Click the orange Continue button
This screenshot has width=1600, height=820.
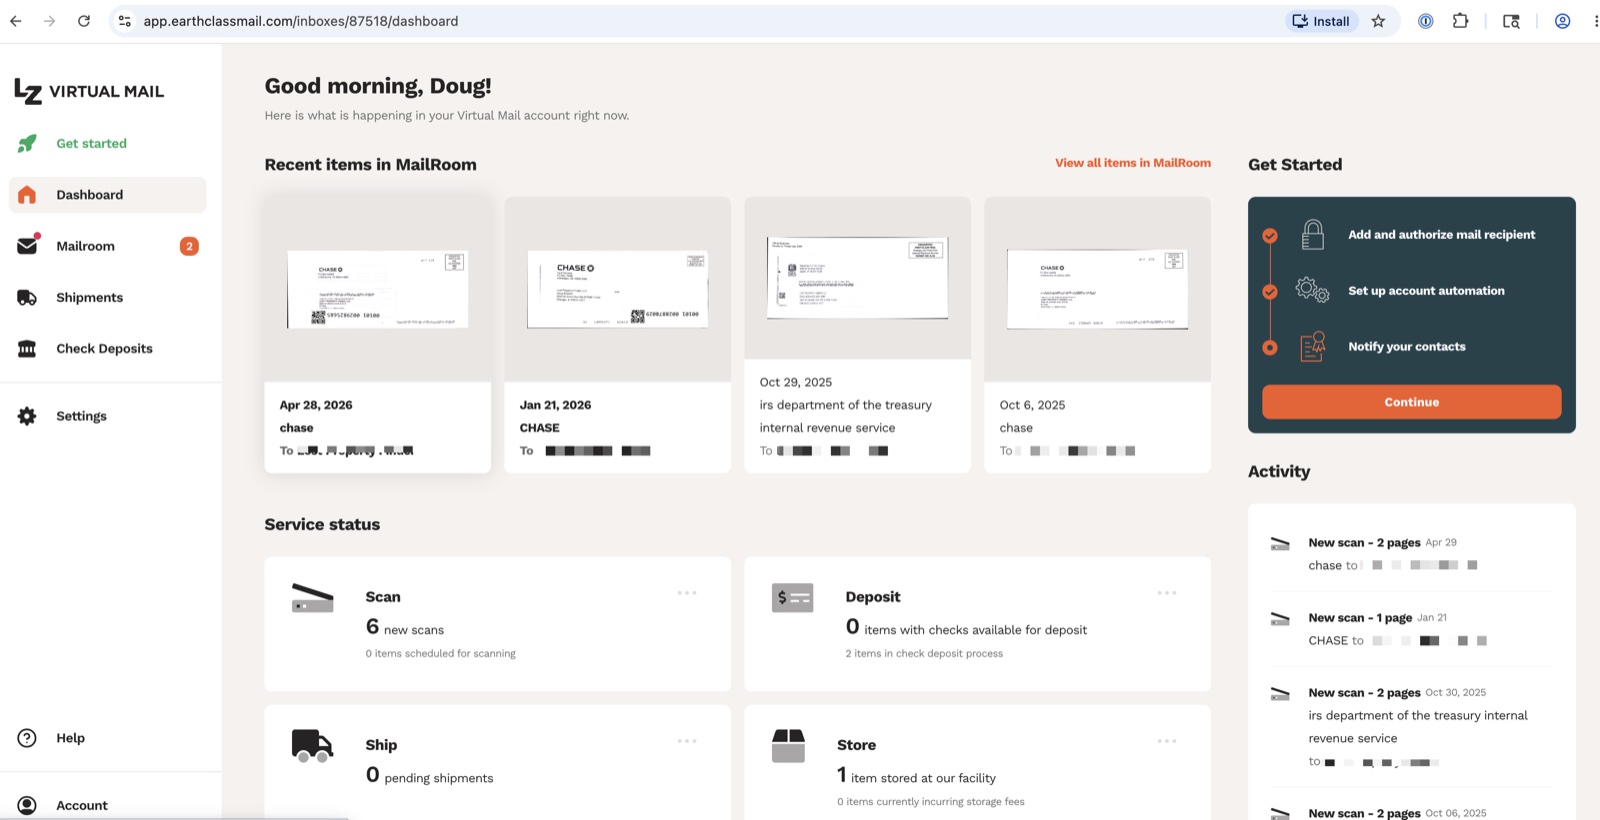[1411, 402]
